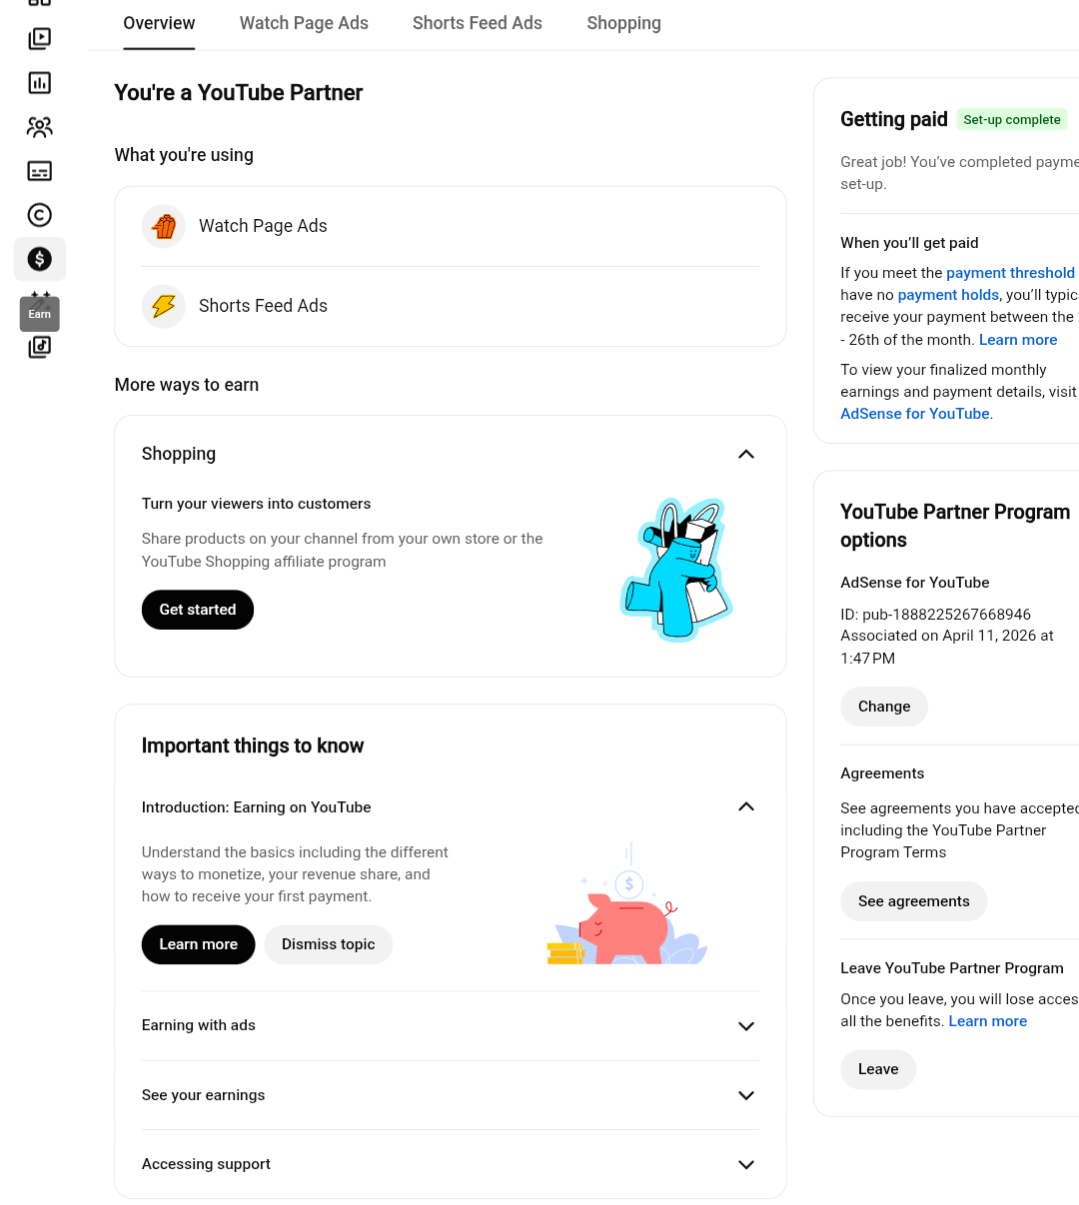
Task: Open the AdSense for YouTube link
Action: click(x=915, y=414)
